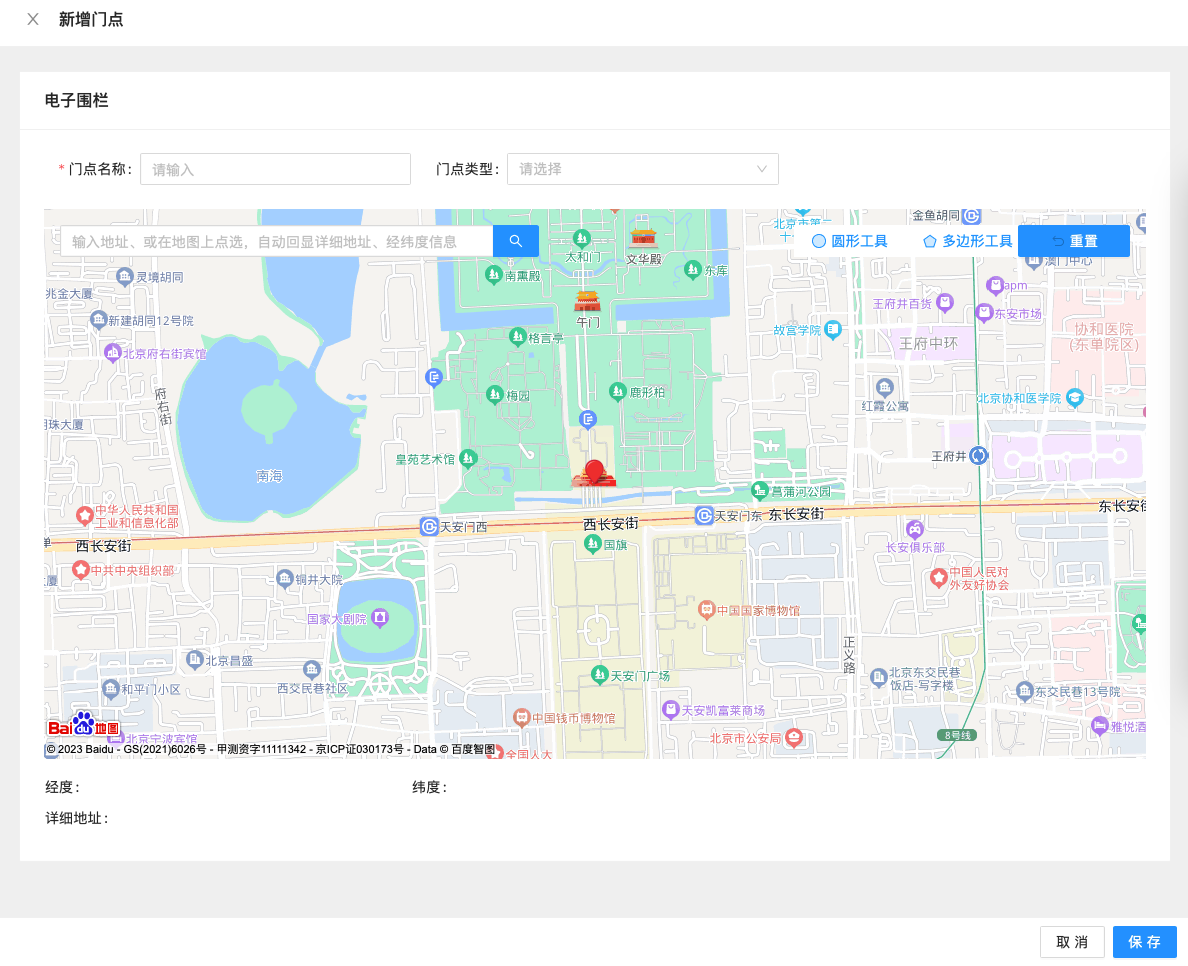Viewport: 1188px width, 966px height.
Task: Click the 天安门西 subway station icon
Action: coord(430,526)
